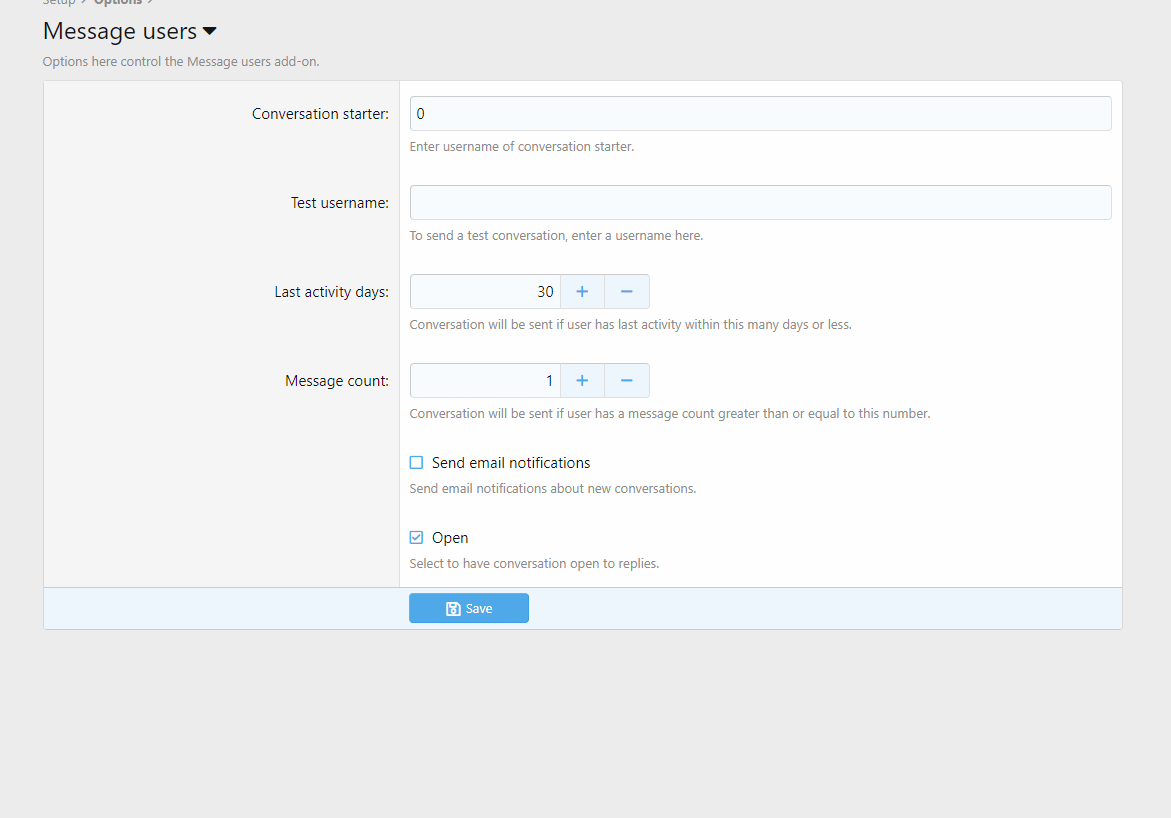Click the 'Open' checkbox label text
Image resolution: width=1171 pixels, height=818 pixels.
(450, 538)
